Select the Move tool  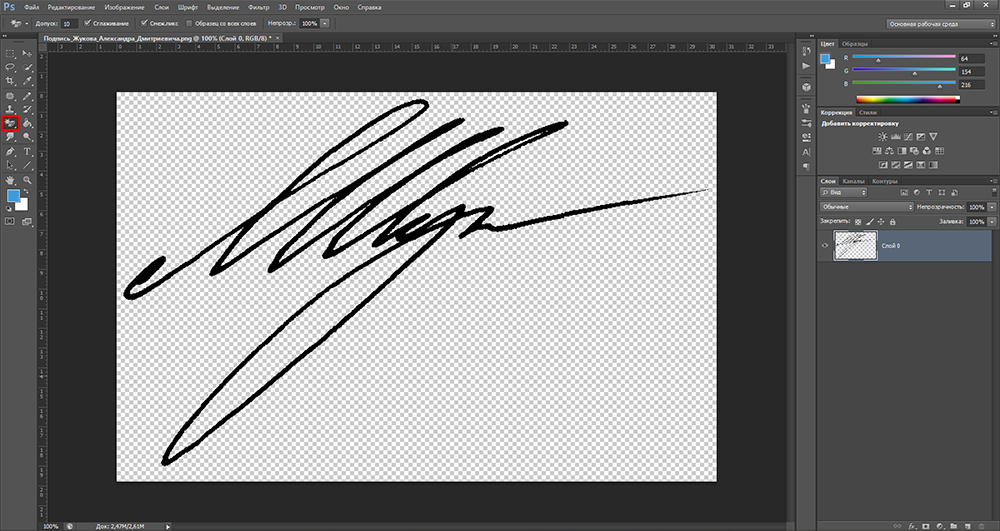point(28,52)
